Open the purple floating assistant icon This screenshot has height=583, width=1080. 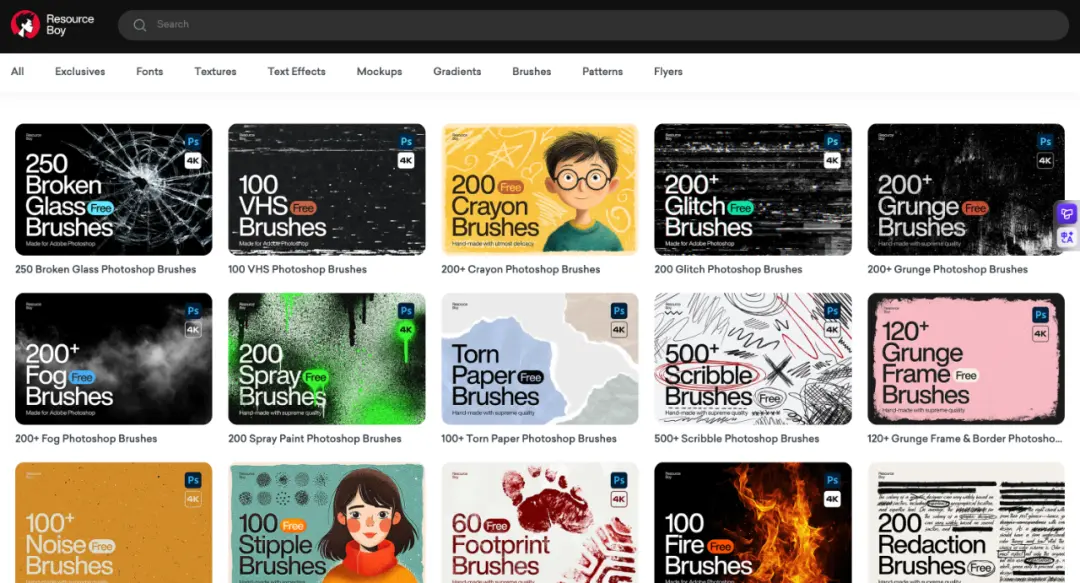click(1067, 213)
